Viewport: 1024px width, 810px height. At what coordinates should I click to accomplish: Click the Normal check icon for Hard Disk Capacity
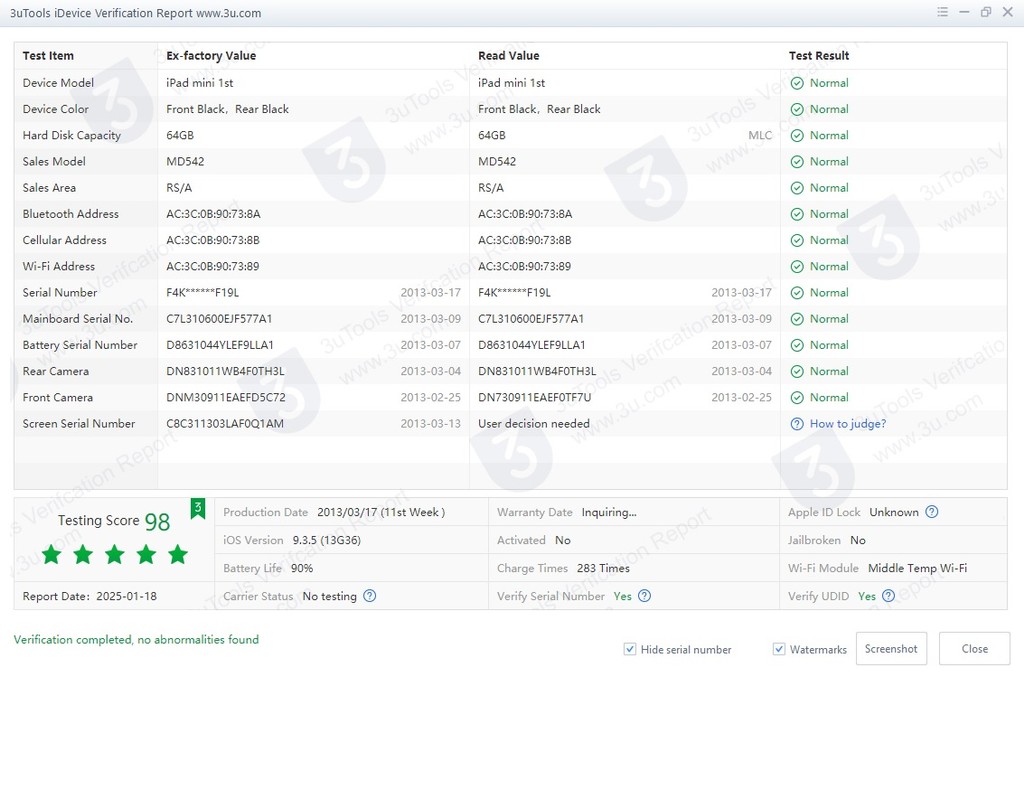point(797,135)
